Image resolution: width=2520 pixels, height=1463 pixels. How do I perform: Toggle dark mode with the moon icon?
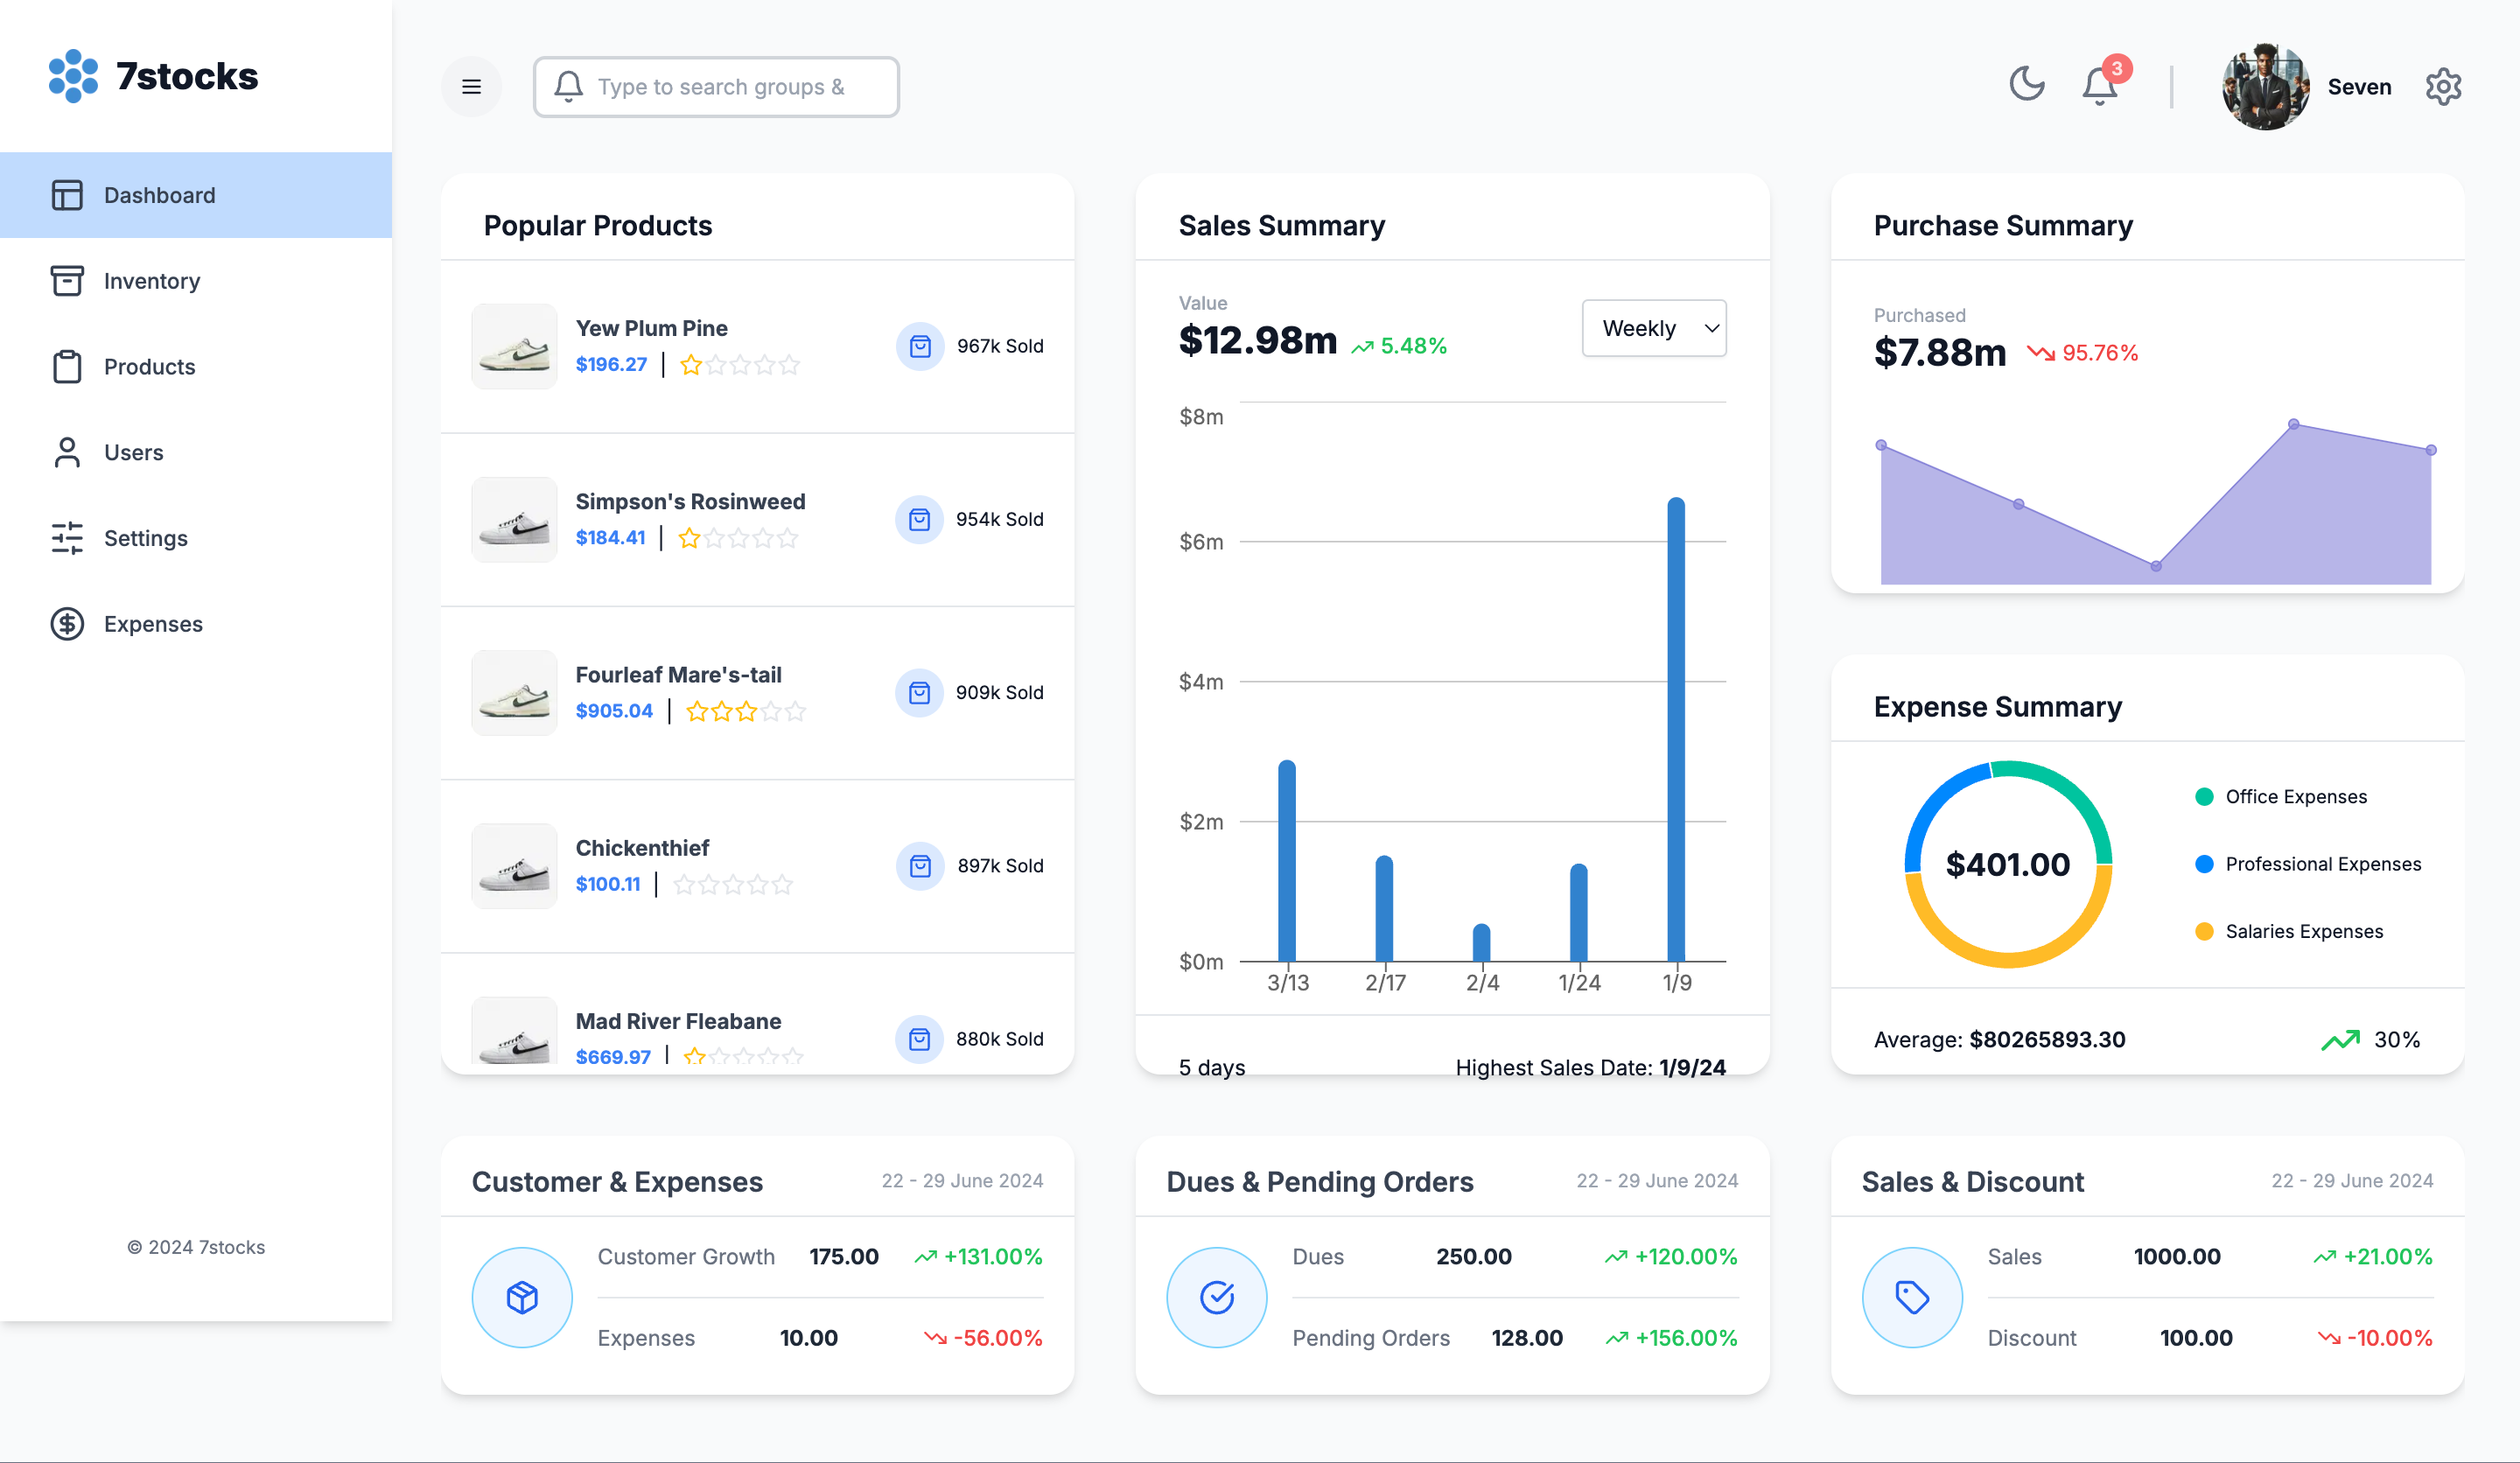pos(2027,84)
